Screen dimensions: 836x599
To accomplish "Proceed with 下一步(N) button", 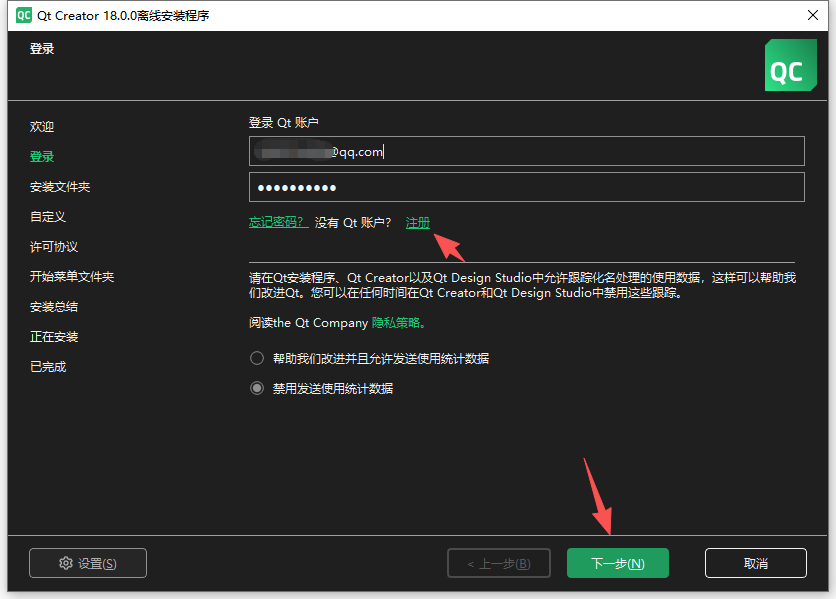I will pyautogui.click(x=617, y=563).
